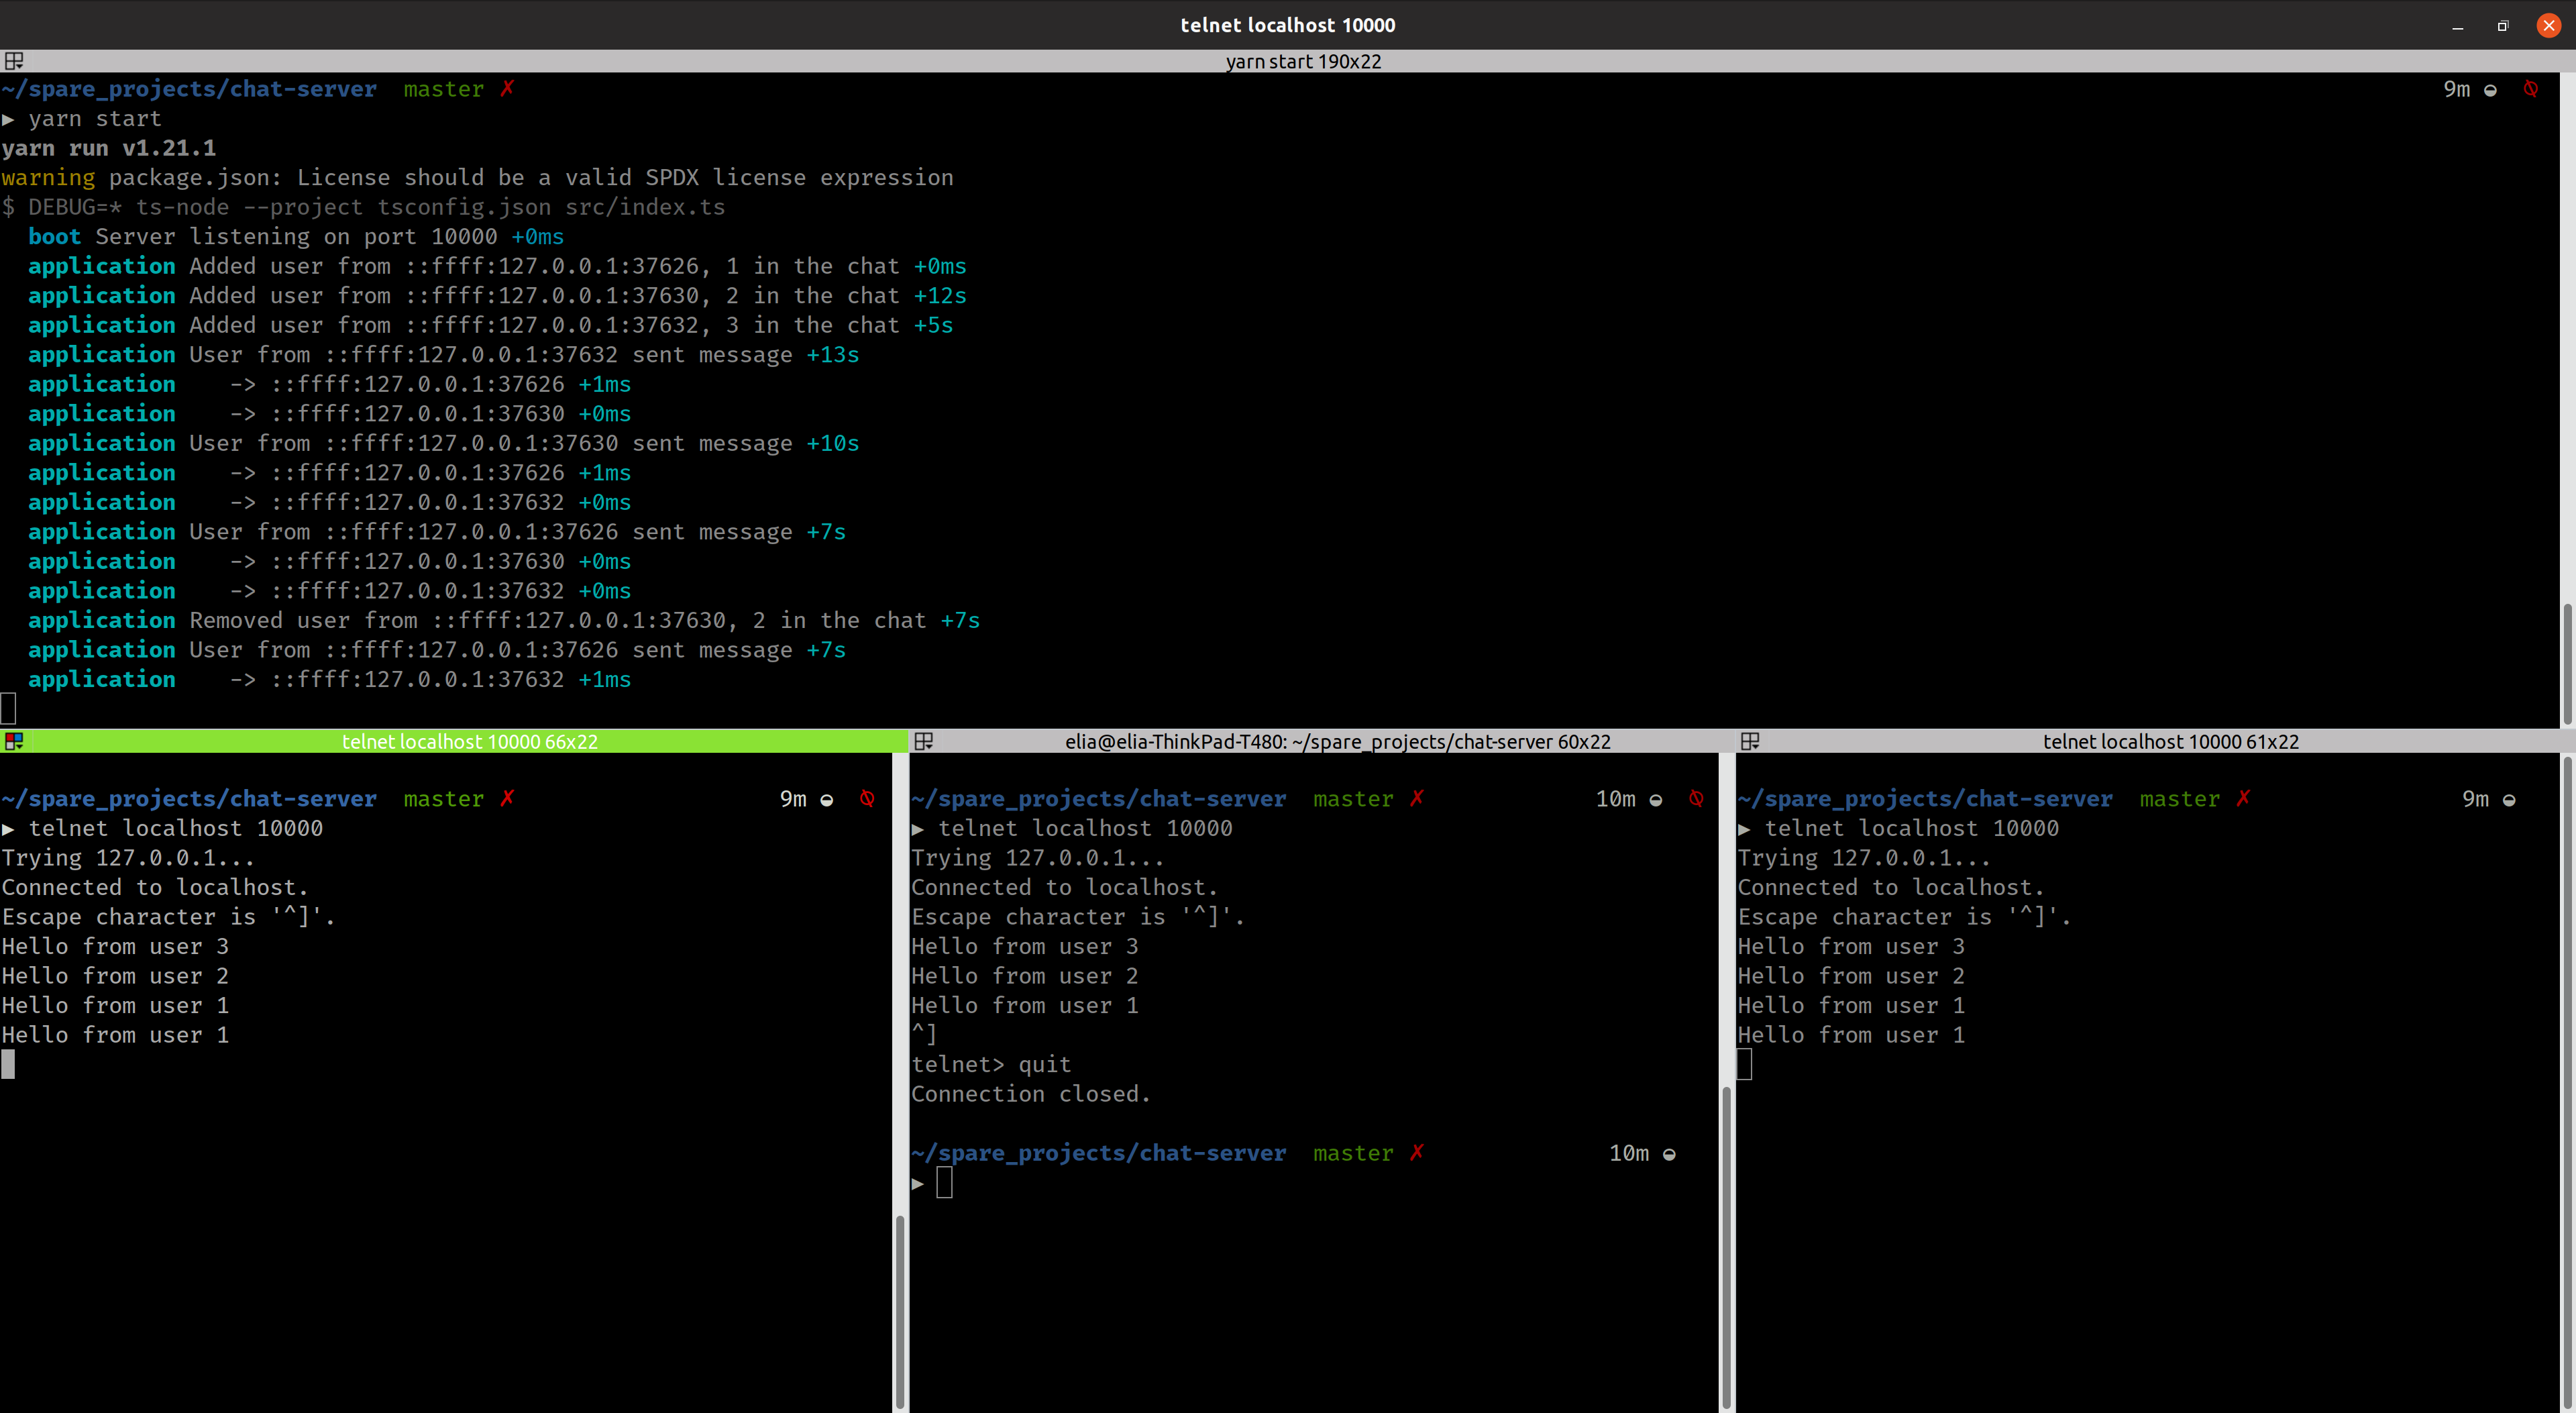Click the colored group icon in the active telnet pane
The image size is (2576, 1413).
coord(13,741)
